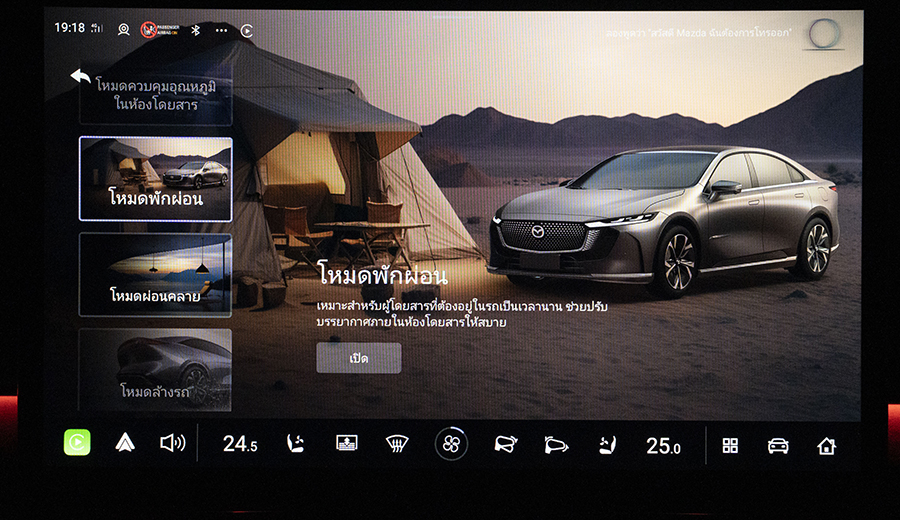This screenshot has height=520, width=900.
Task: Open the Android Auto icon
Action: [125, 443]
